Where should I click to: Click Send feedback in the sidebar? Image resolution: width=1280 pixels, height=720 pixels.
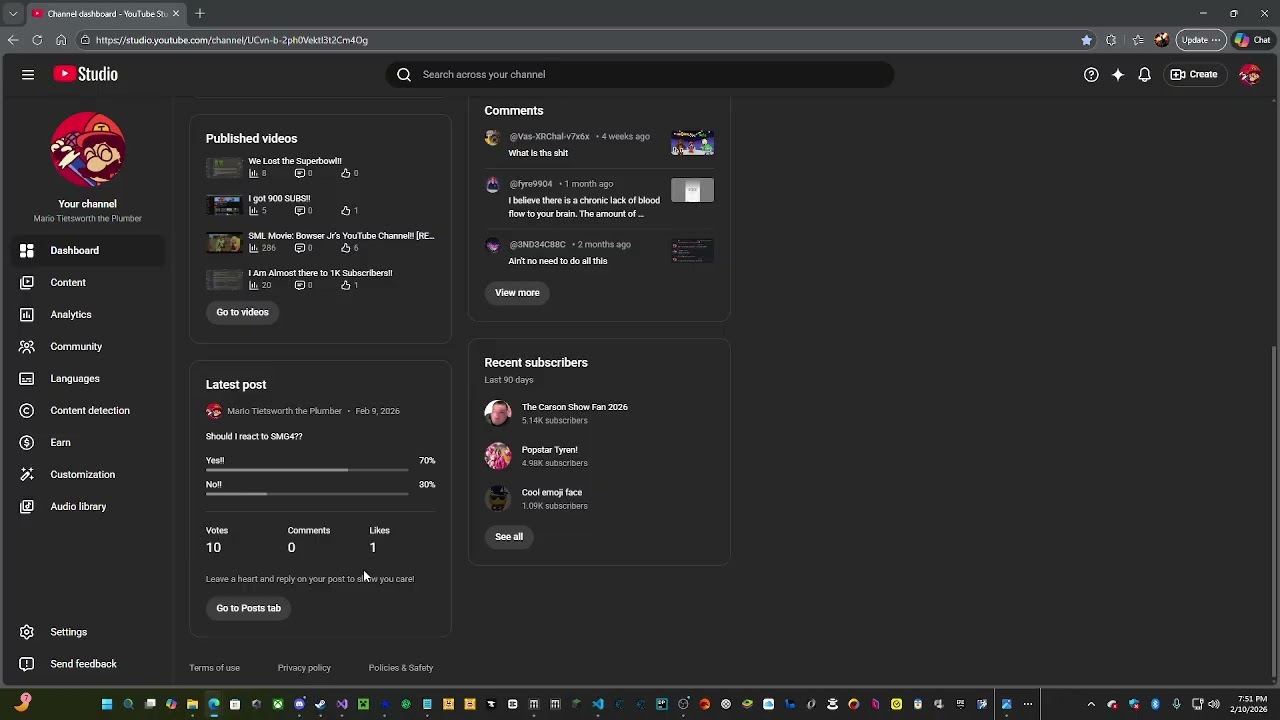pyautogui.click(x=87, y=664)
